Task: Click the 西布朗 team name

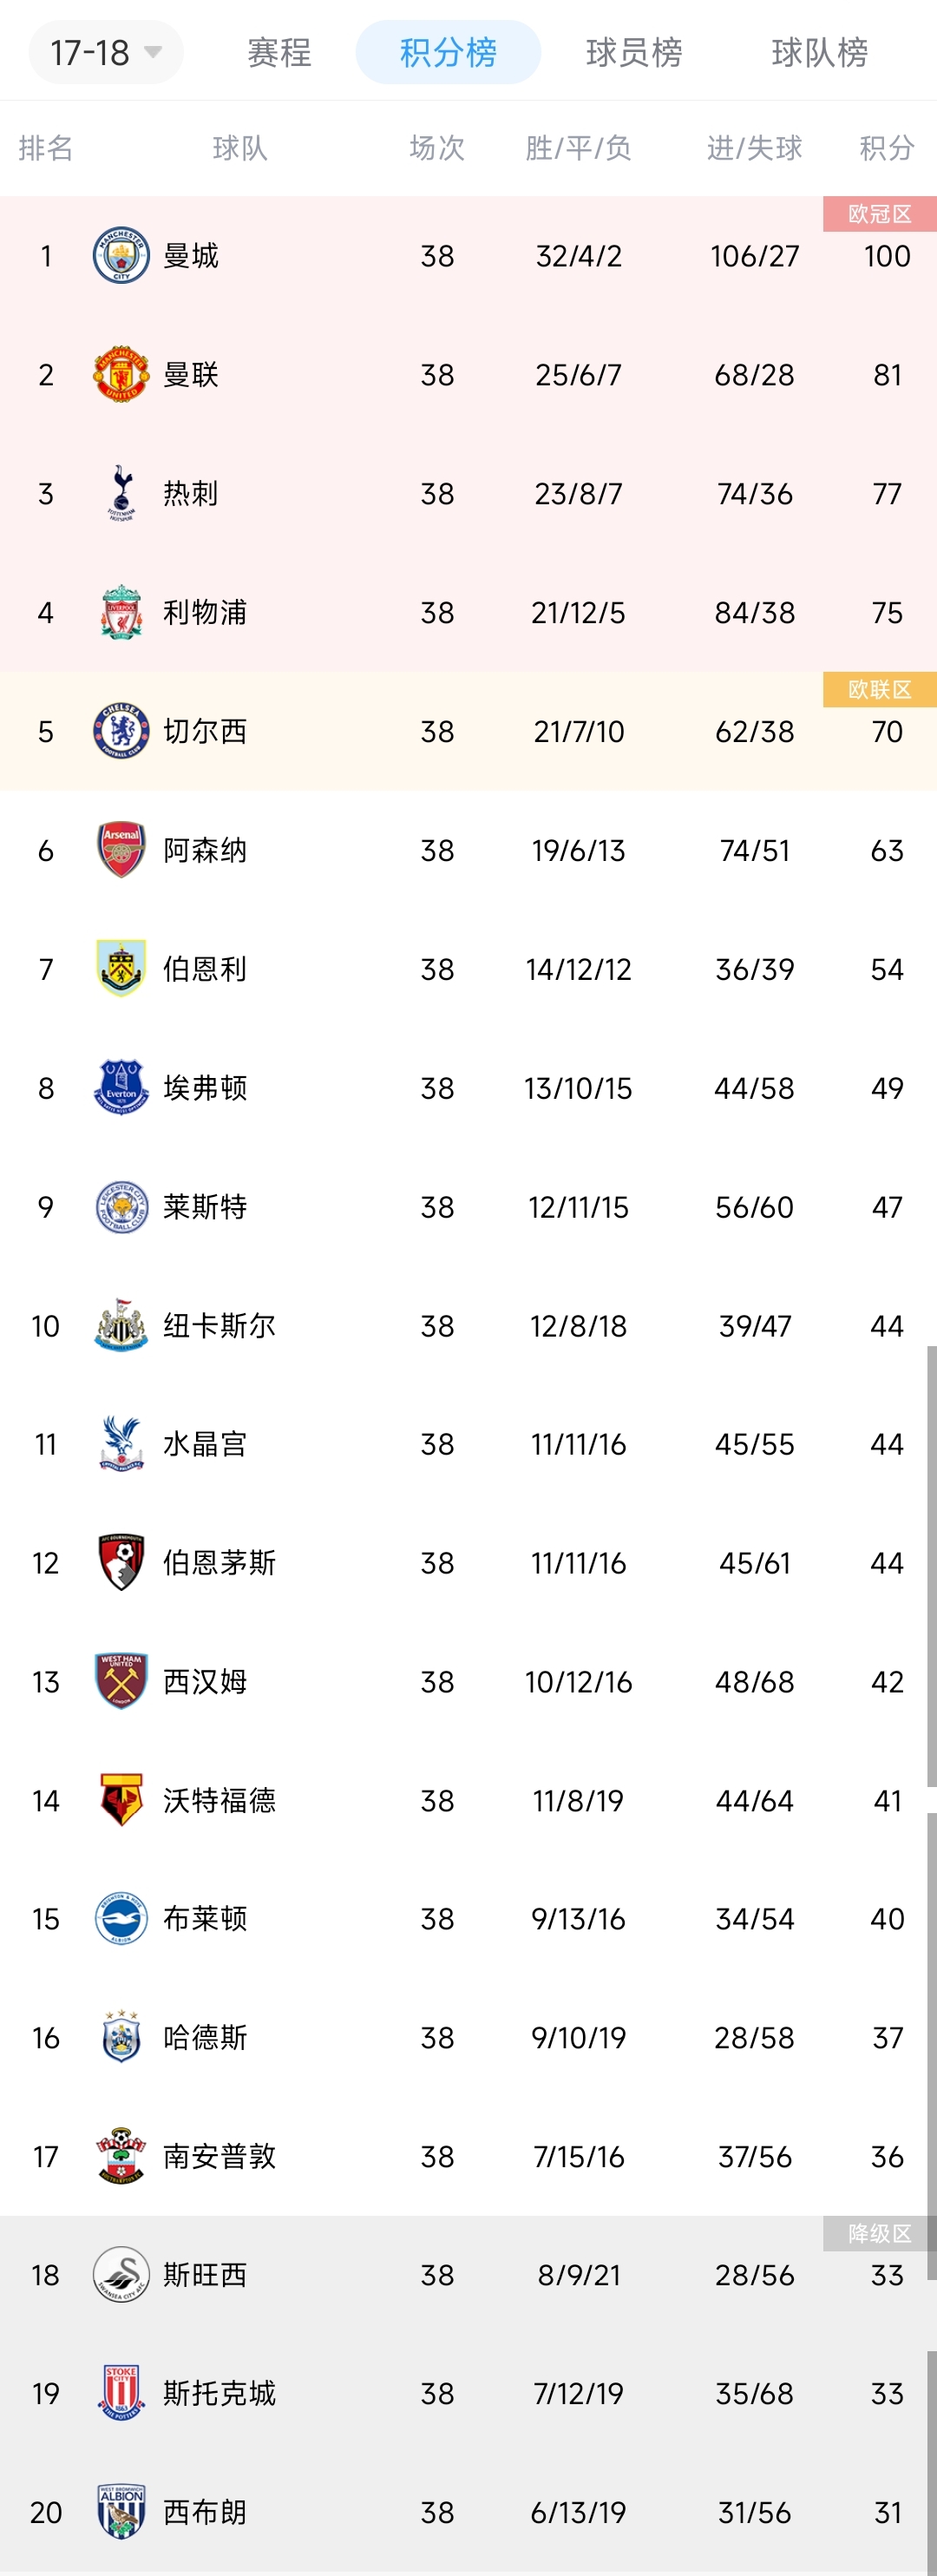Action: point(205,2512)
